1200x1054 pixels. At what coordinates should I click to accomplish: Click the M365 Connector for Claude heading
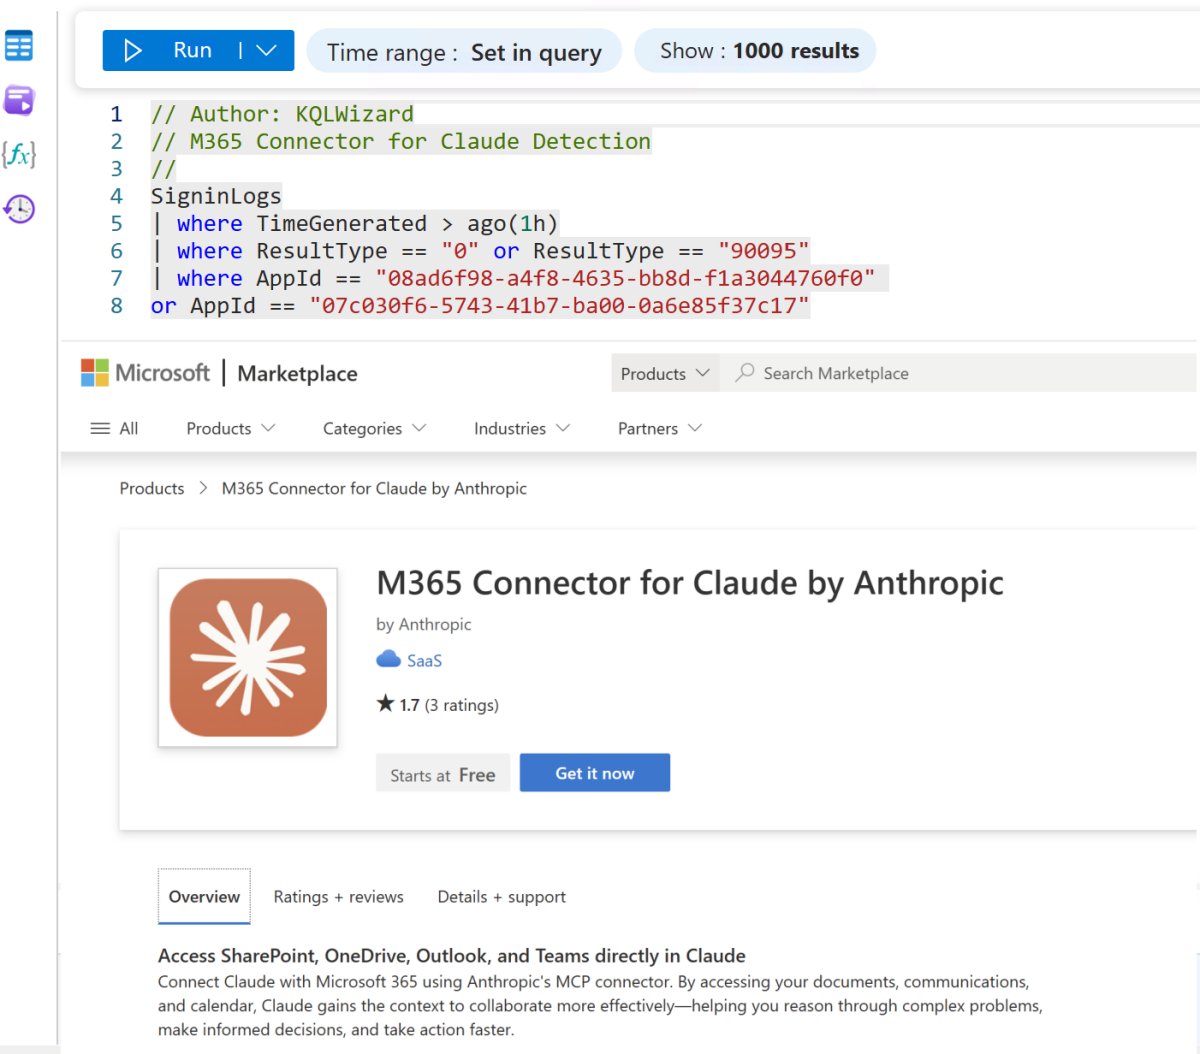[690, 583]
